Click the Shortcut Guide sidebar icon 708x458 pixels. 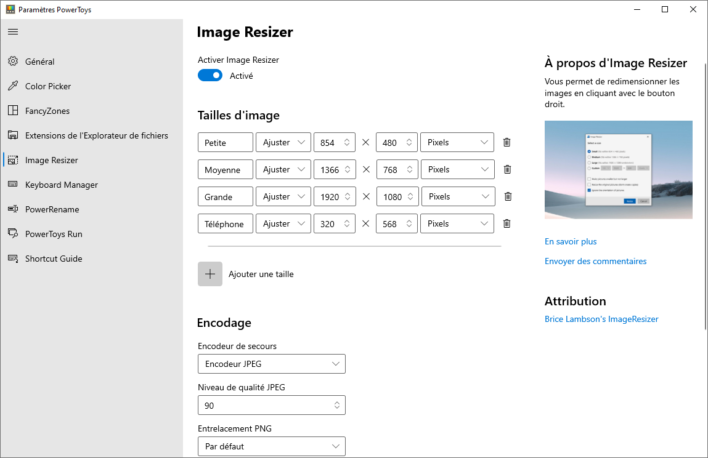(x=13, y=258)
